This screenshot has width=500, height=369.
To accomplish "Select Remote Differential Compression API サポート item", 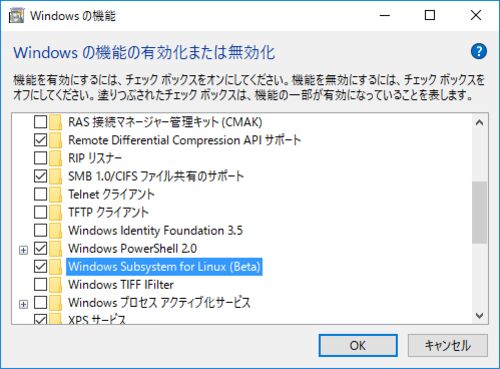I will pyautogui.click(x=185, y=140).
